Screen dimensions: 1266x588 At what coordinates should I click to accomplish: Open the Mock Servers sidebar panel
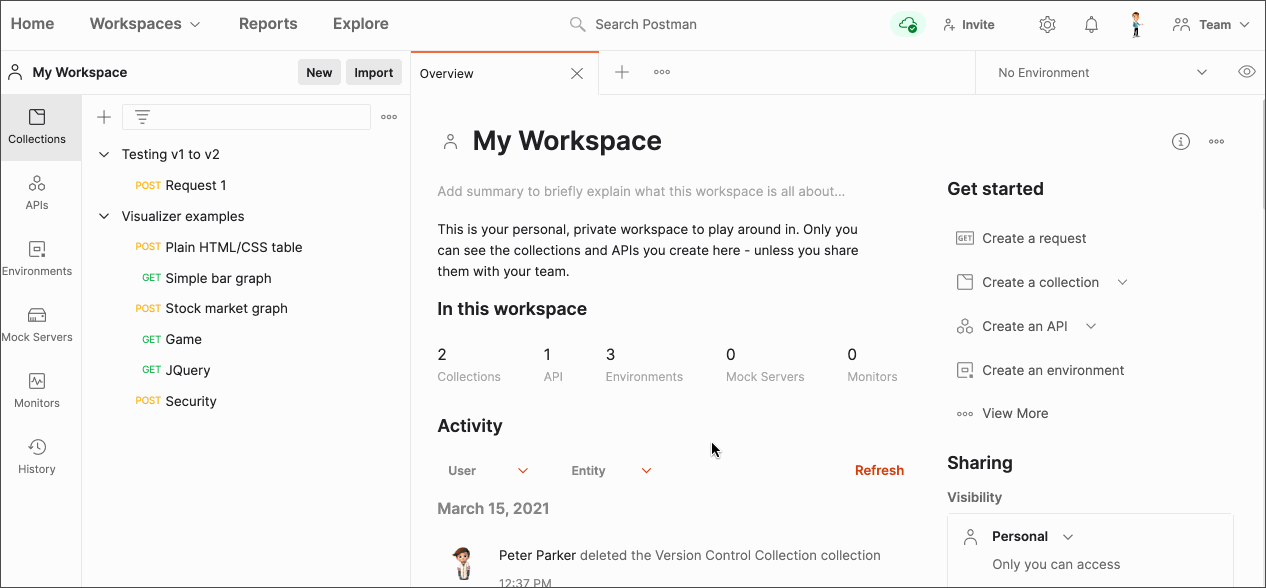tap(37, 325)
